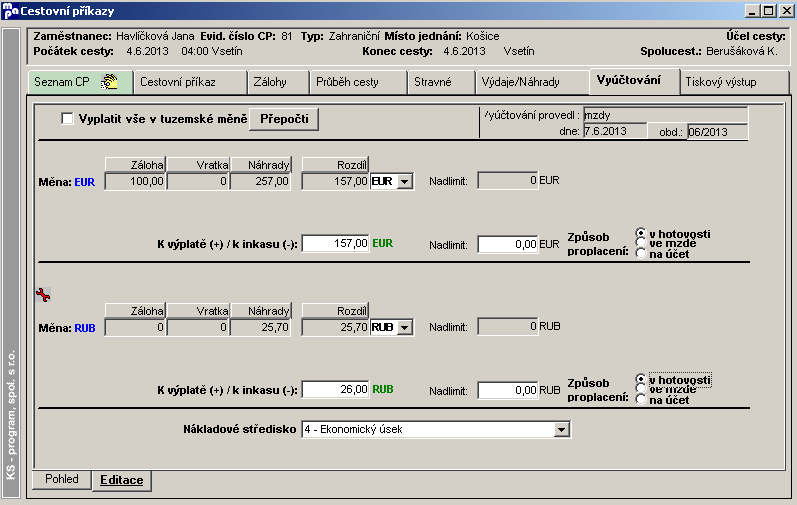Open the Tiskový výstup tab
The image size is (797, 505).
click(x=734, y=82)
